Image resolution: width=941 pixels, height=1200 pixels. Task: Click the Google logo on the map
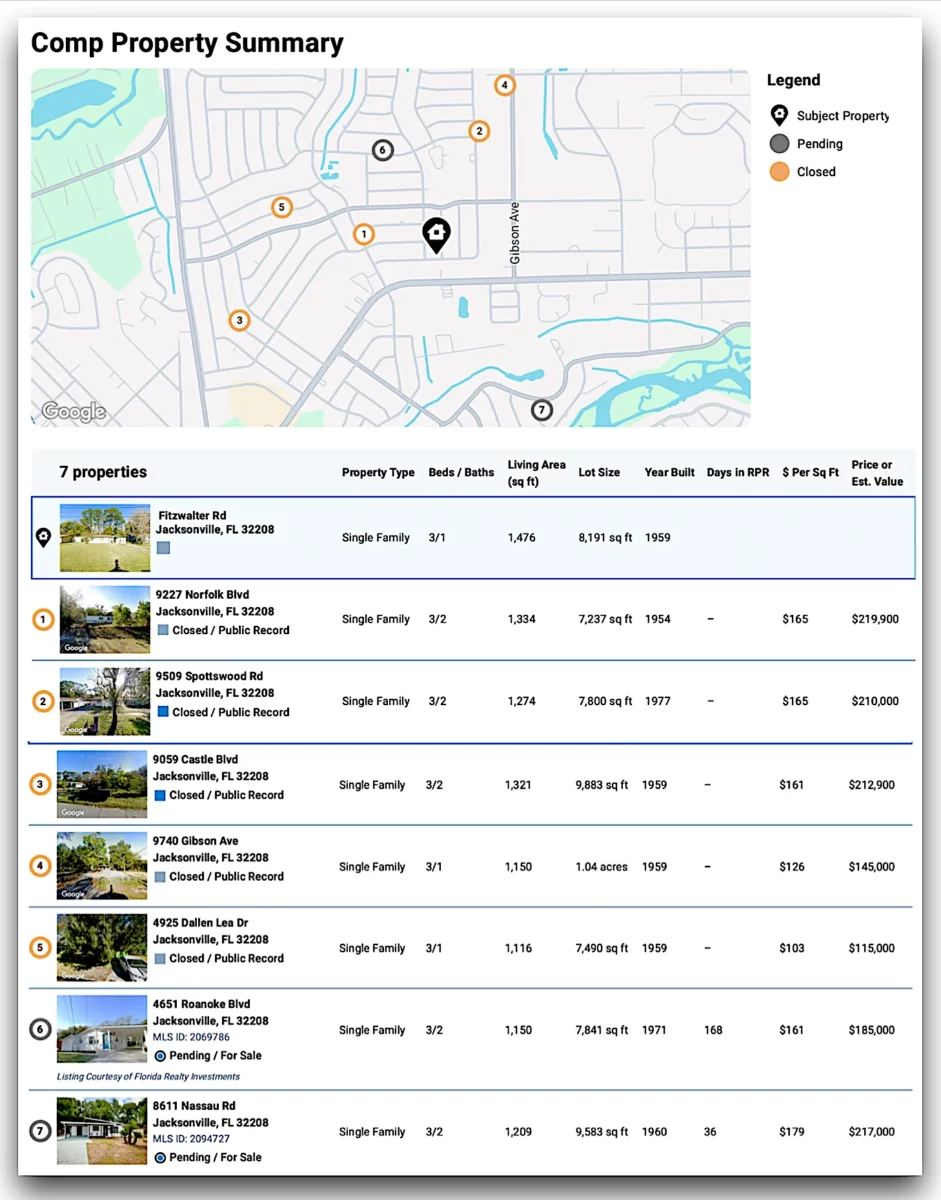point(73,411)
